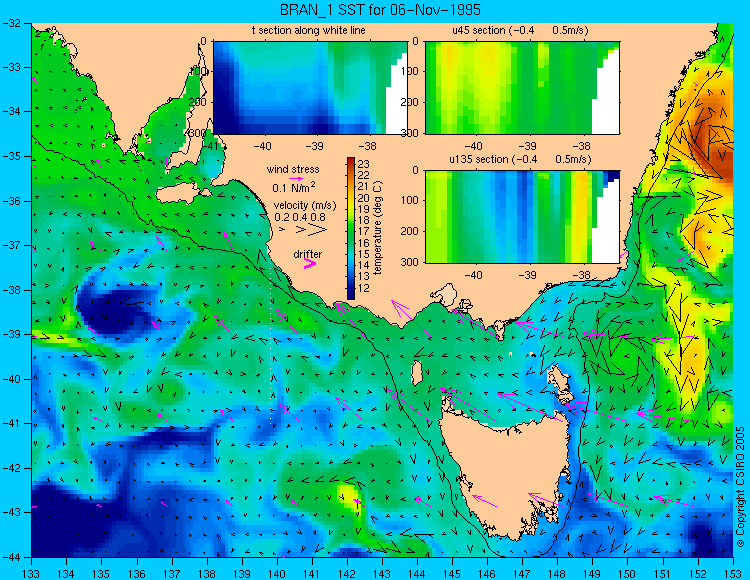
Task: Click the -34 latitude axis label
Action: 11,112
